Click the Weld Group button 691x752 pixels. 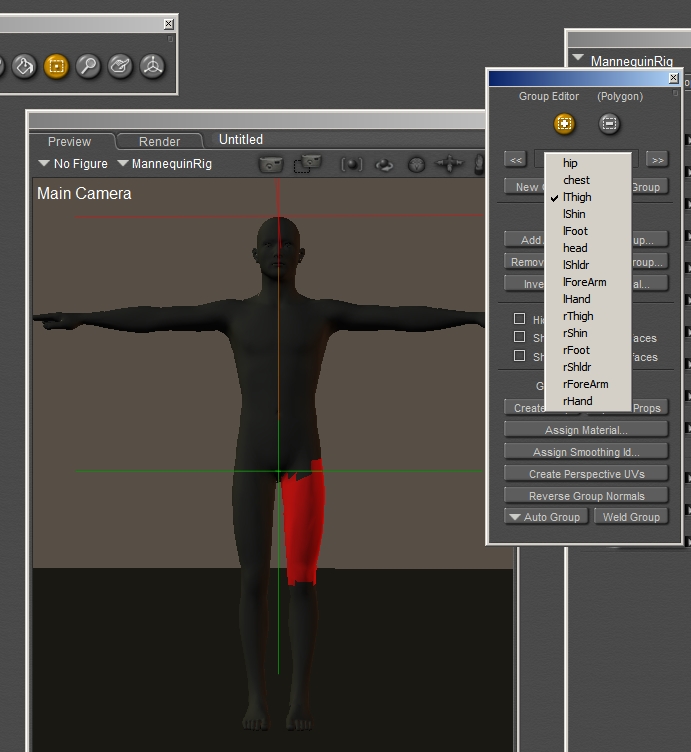click(631, 517)
